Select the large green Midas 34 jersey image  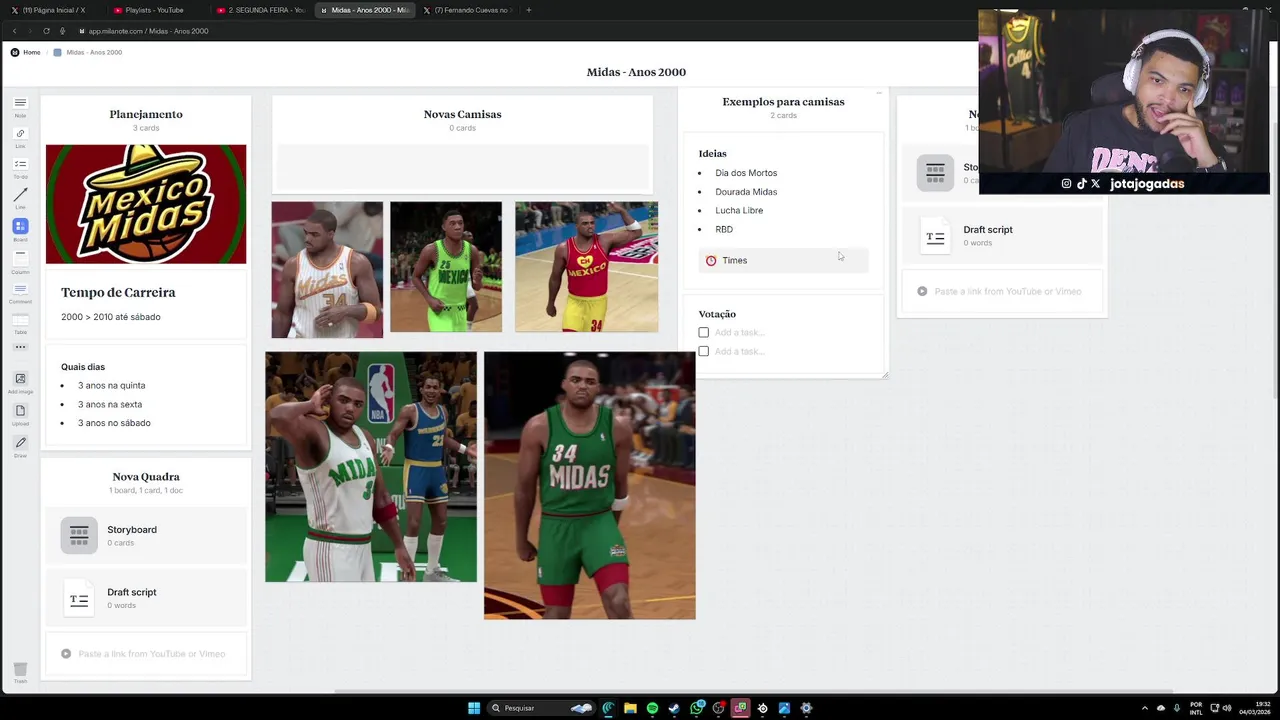pyautogui.click(x=590, y=485)
